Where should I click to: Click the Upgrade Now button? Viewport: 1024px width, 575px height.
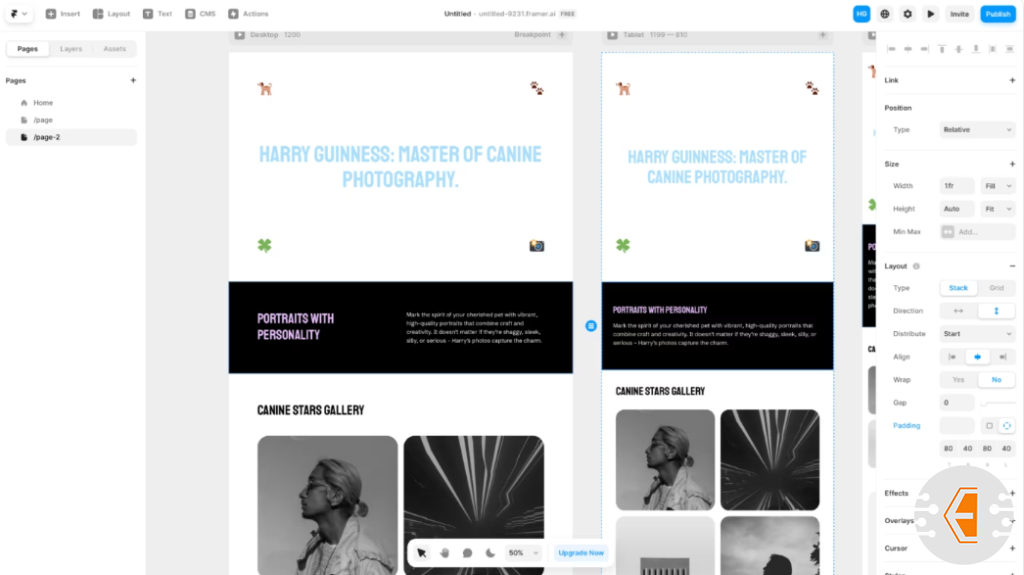click(x=581, y=552)
